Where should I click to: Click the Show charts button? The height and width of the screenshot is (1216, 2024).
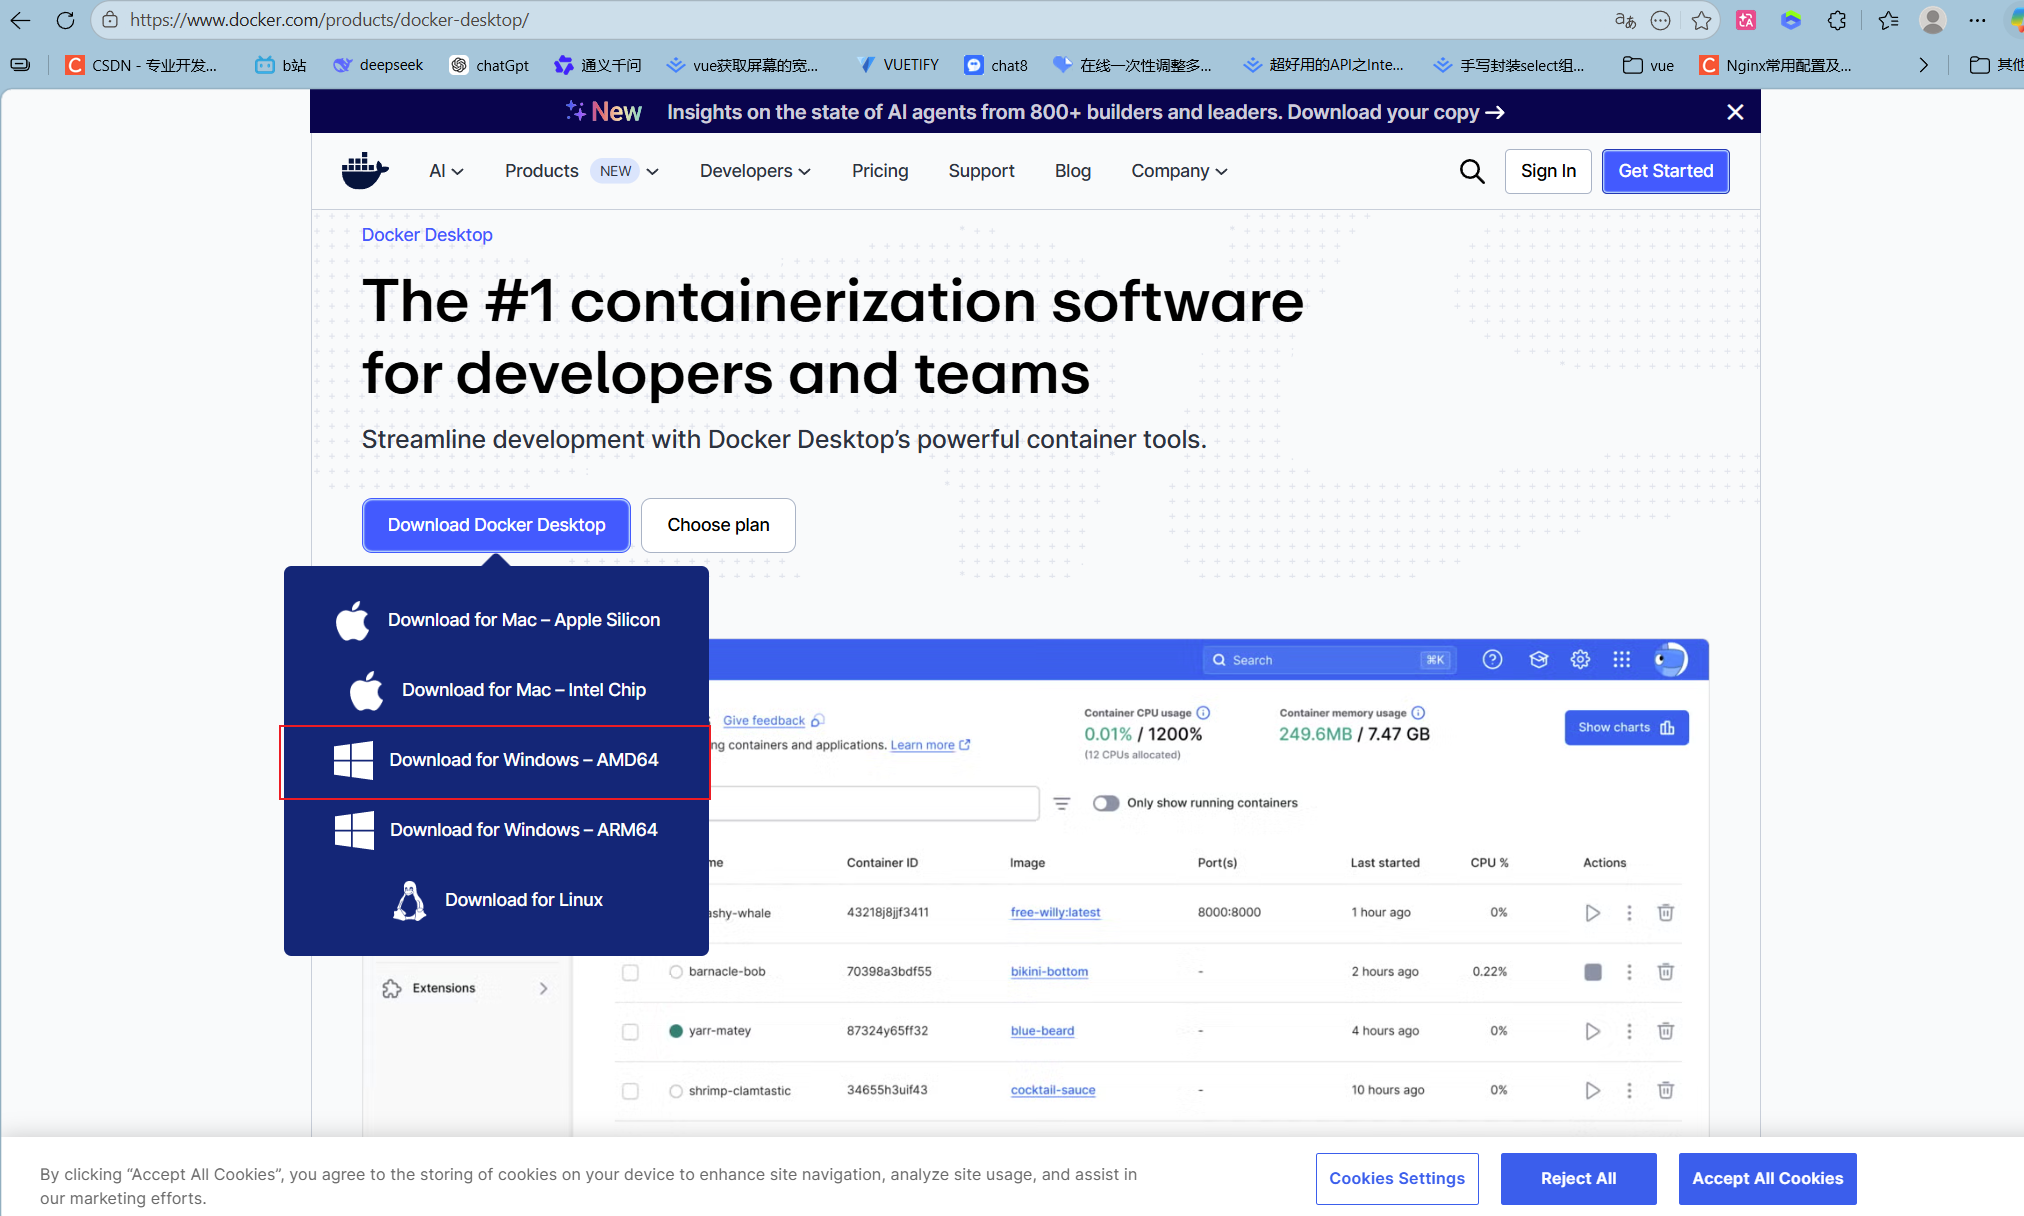pyautogui.click(x=1626, y=728)
